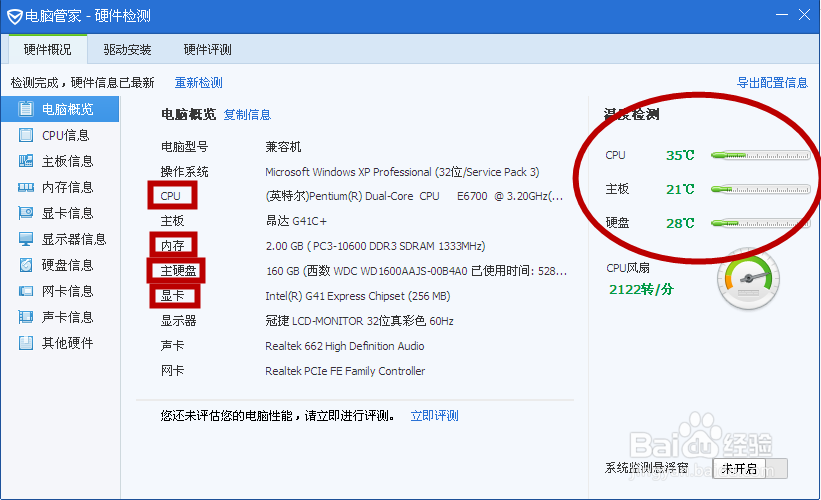821x500 pixels.
Task: Click the 其他硬件 icon
Action: click(25, 343)
